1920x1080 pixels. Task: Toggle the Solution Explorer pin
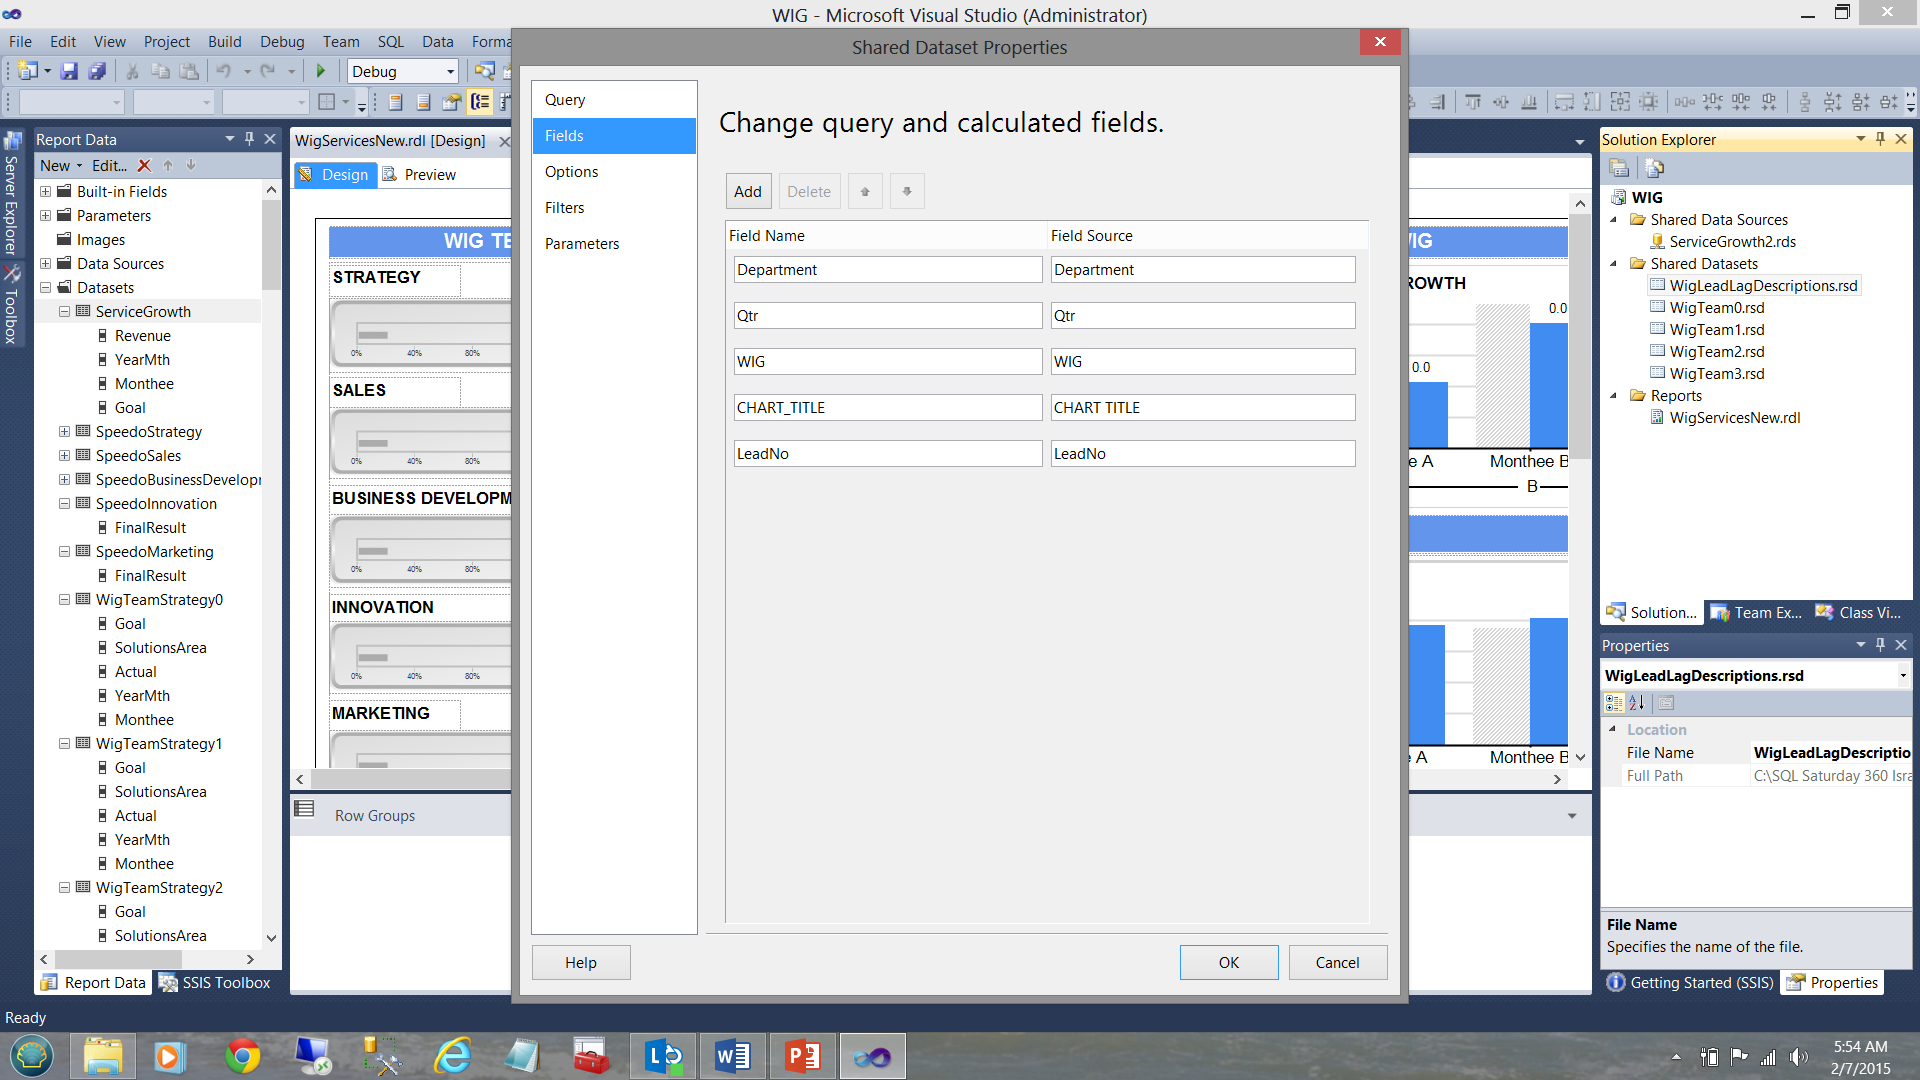(1880, 139)
